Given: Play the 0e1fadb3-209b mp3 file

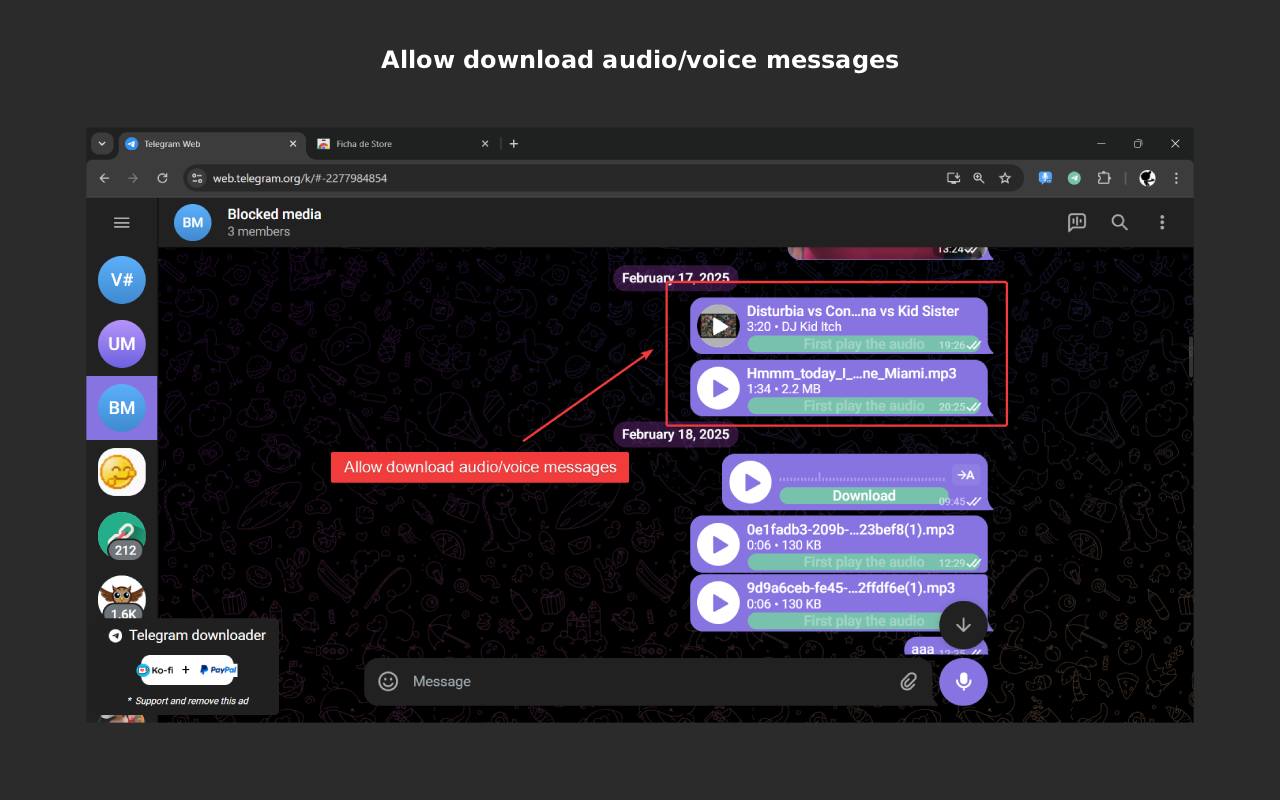Looking at the screenshot, I should click(x=718, y=543).
